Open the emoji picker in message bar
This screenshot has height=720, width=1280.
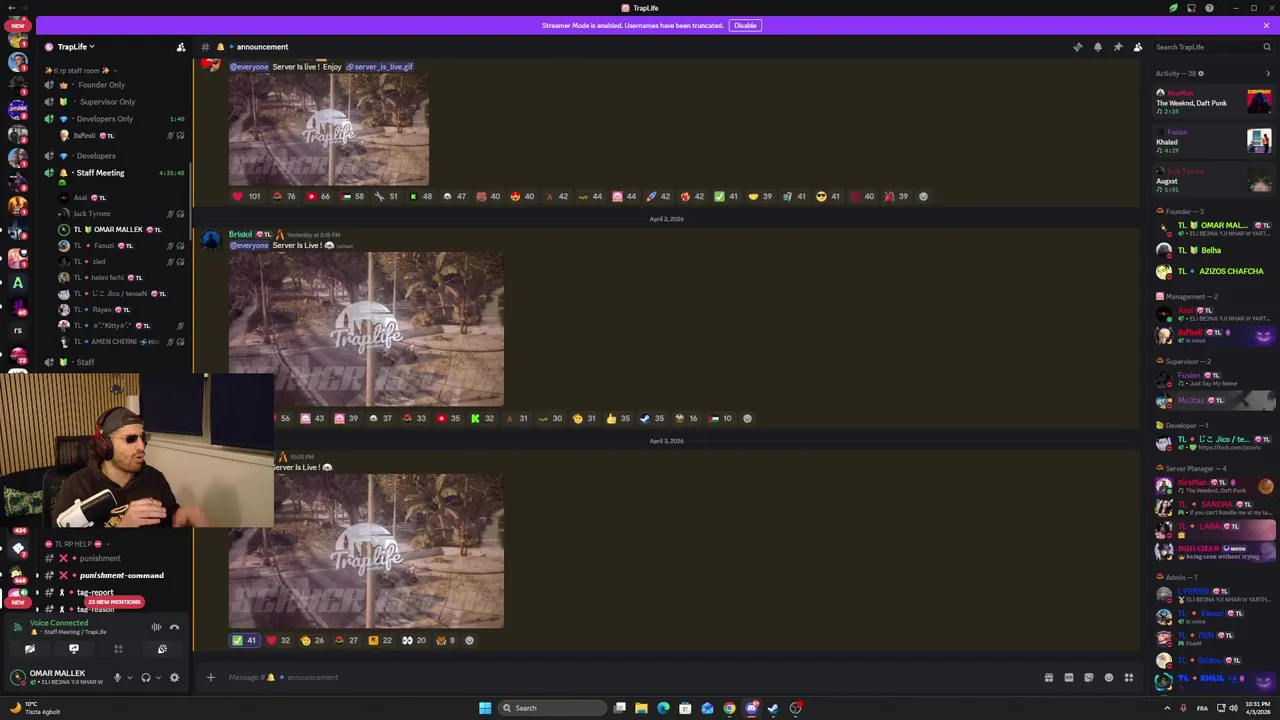coord(1108,677)
